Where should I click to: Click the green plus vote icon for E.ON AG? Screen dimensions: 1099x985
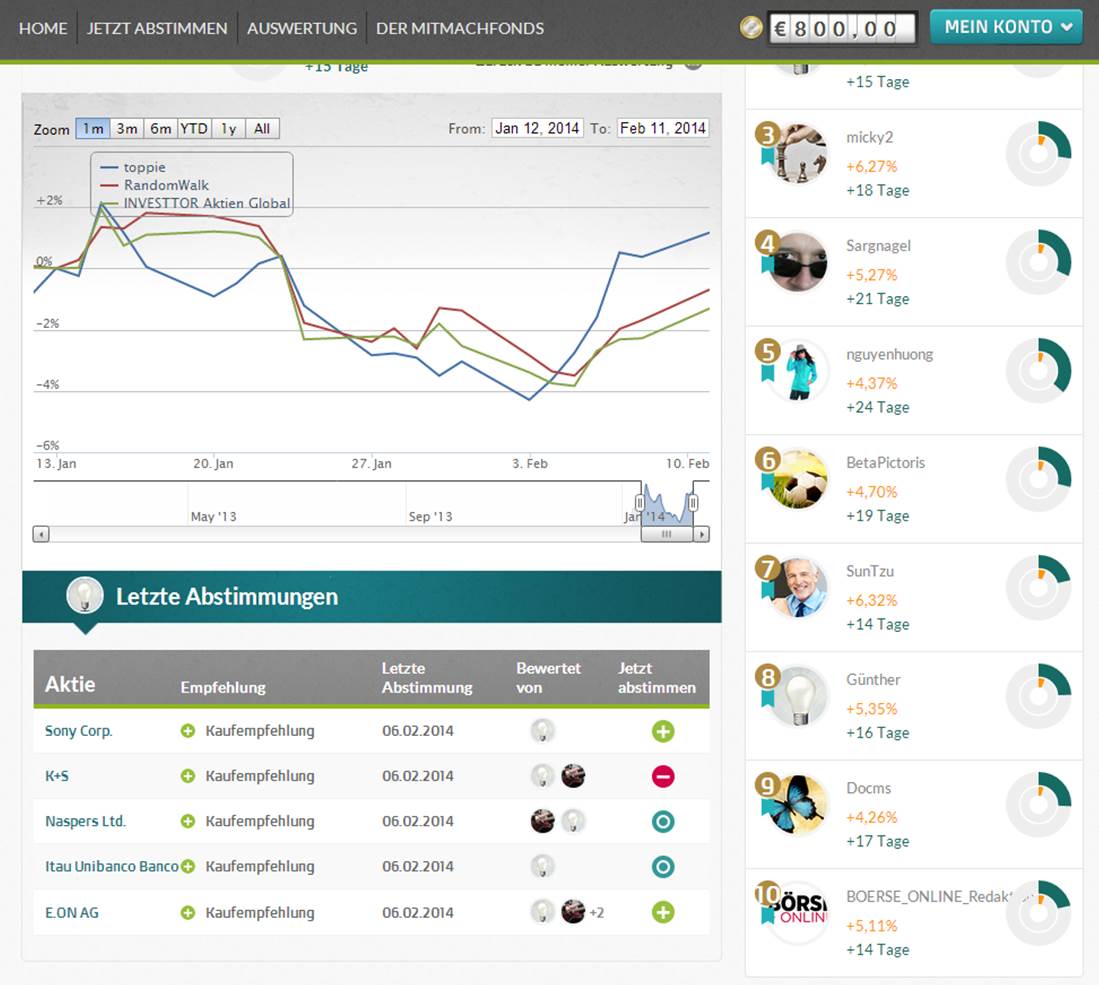(662, 912)
